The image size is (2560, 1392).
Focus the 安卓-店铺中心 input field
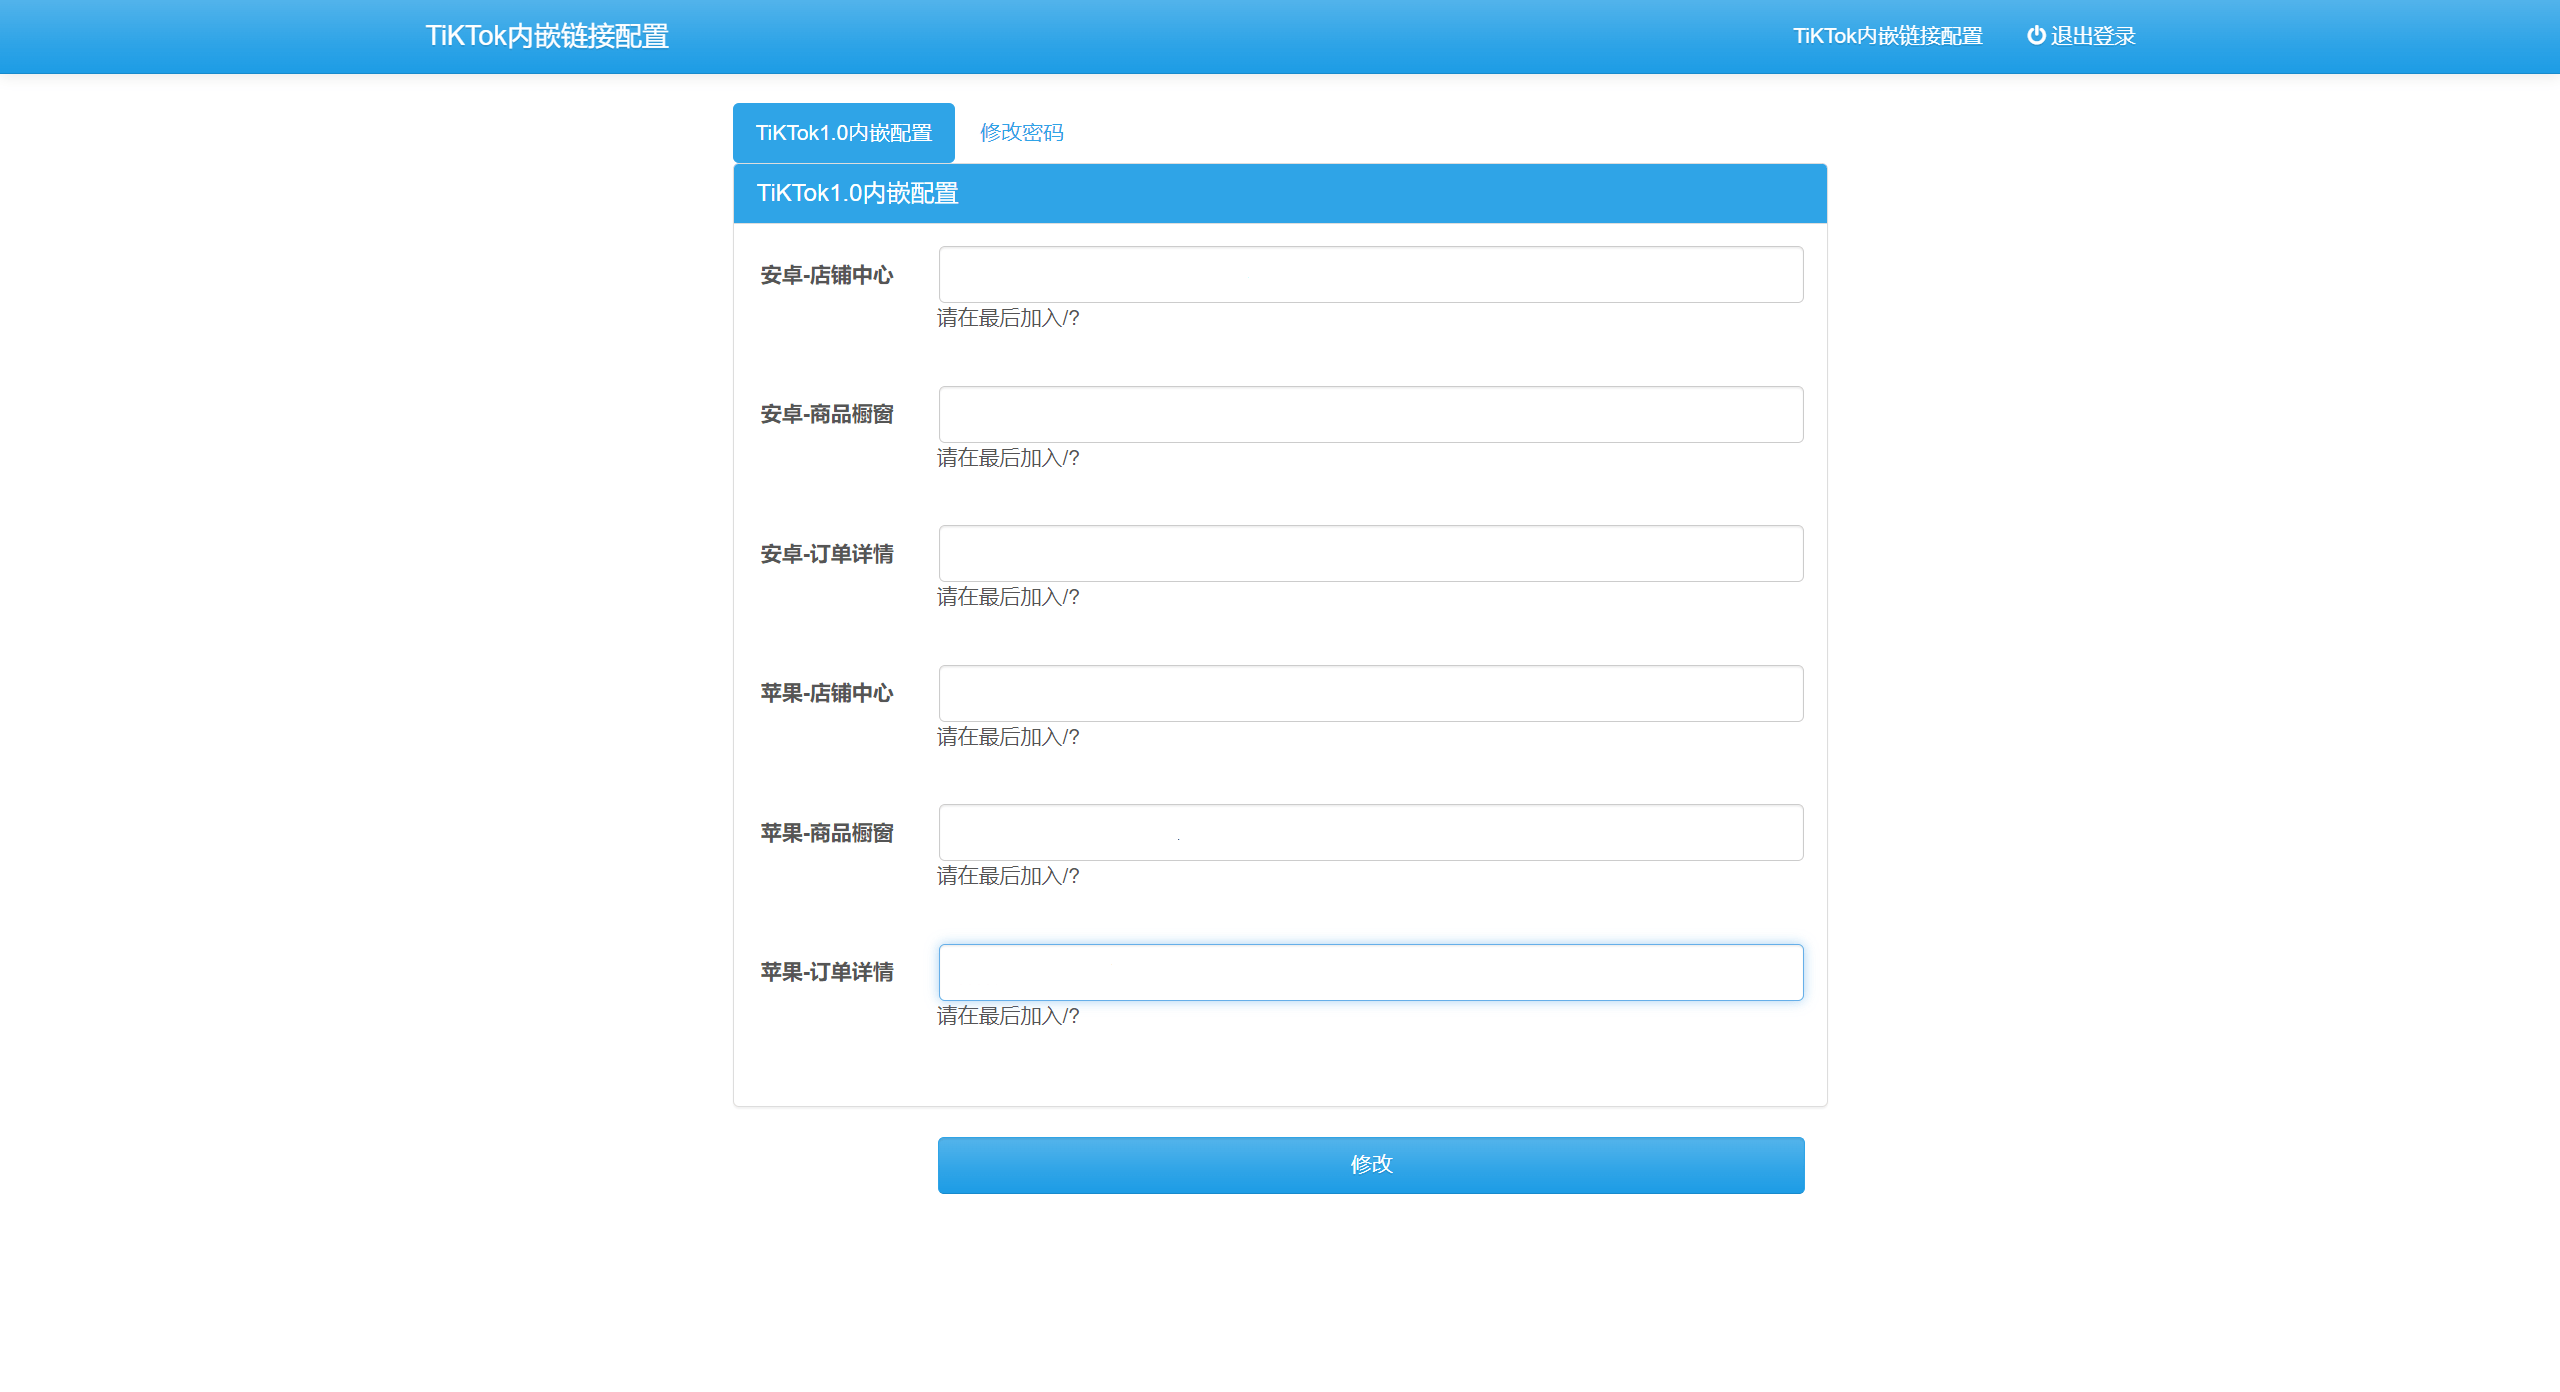pos(1370,275)
